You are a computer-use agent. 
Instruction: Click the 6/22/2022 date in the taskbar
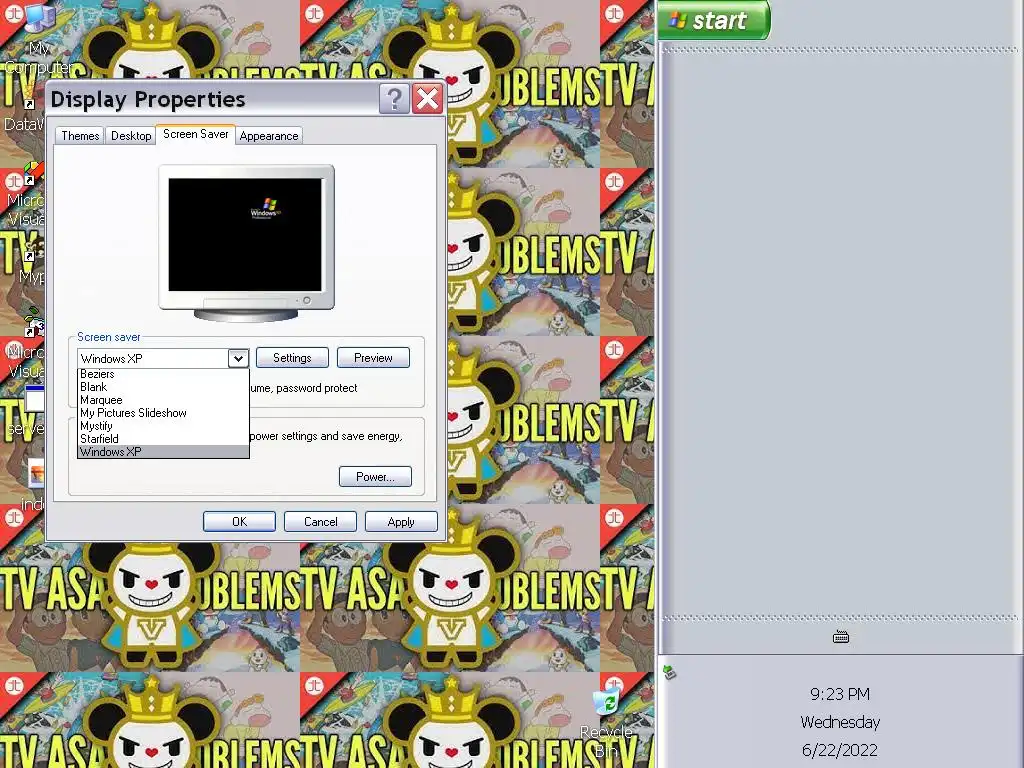pos(840,750)
